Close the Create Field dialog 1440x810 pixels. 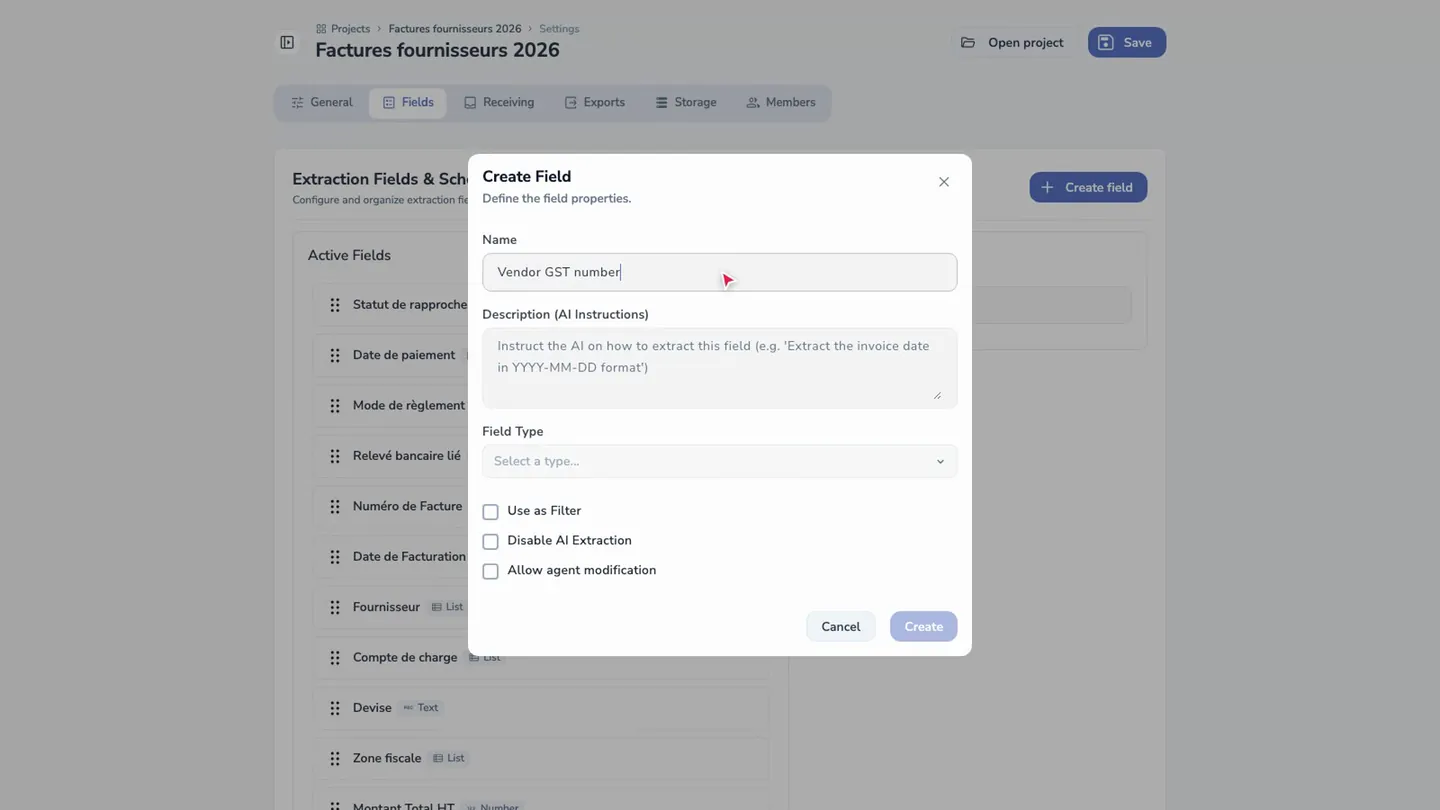click(x=944, y=182)
